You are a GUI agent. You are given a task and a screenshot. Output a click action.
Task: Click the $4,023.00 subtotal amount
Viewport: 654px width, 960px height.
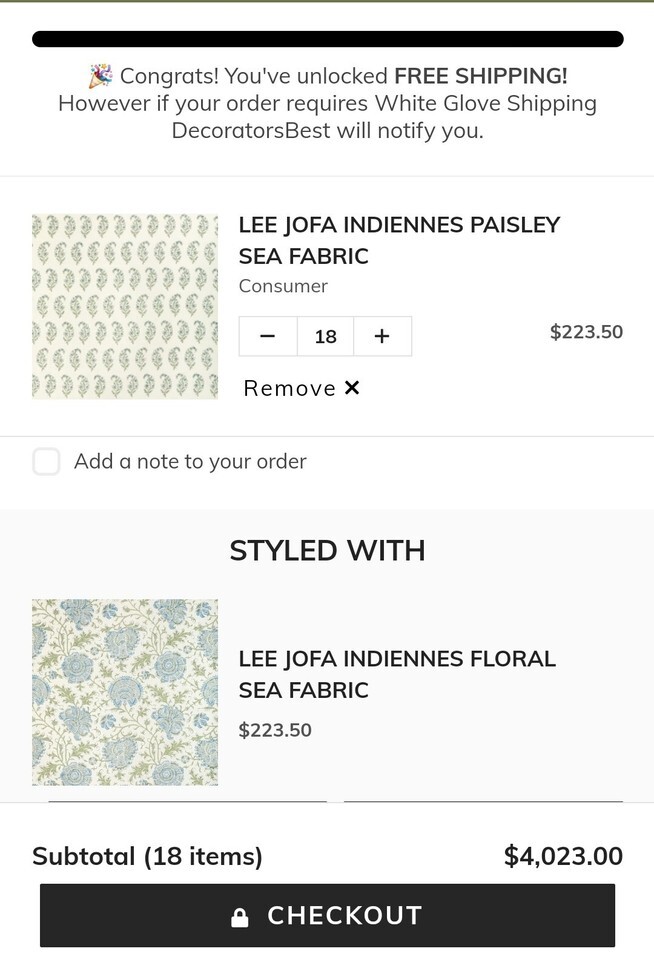coord(563,856)
